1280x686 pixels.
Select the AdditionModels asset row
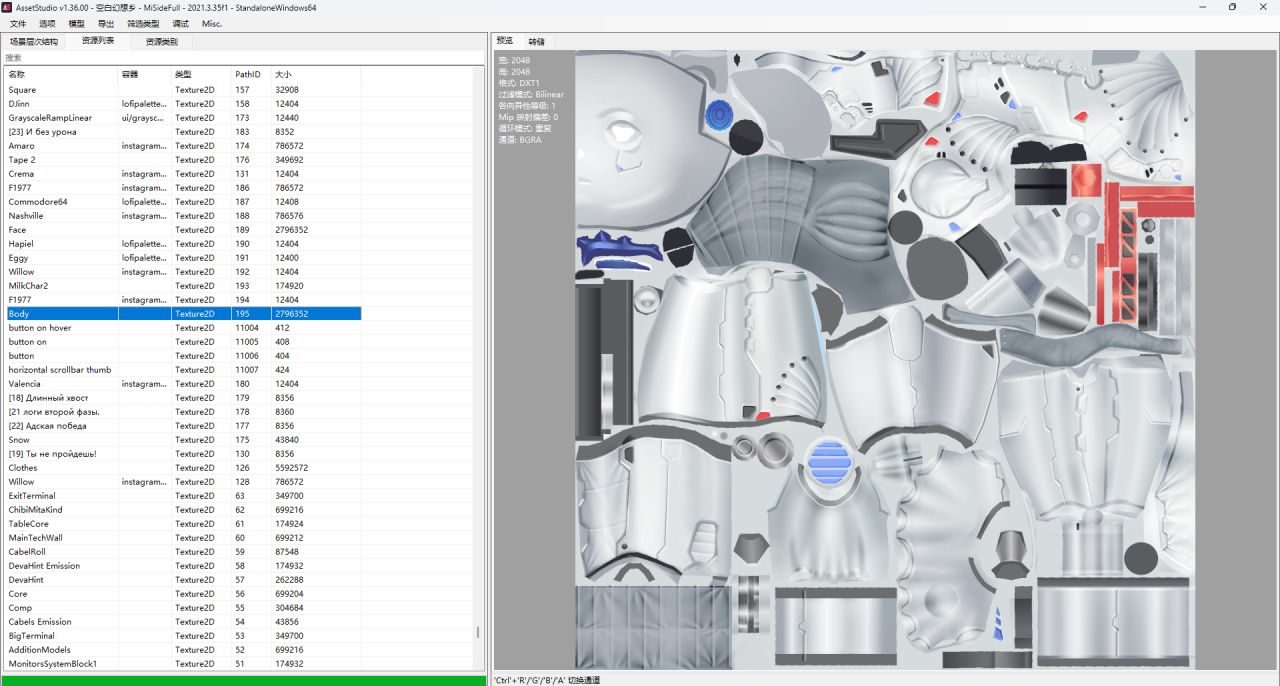click(x=183, y=650)
